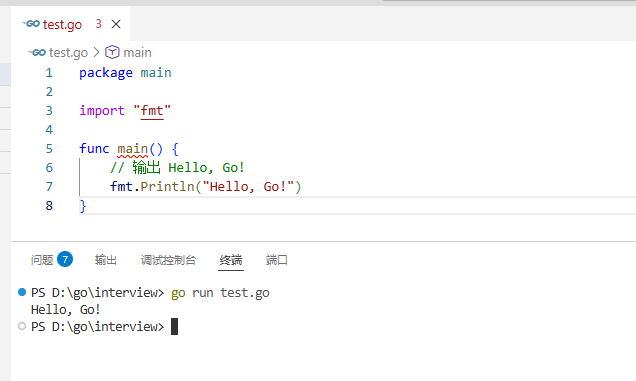Select the test.go editor tab
The height and width of the screenshot is (381, 636).
pyautogui.click(x=71, y=24)
